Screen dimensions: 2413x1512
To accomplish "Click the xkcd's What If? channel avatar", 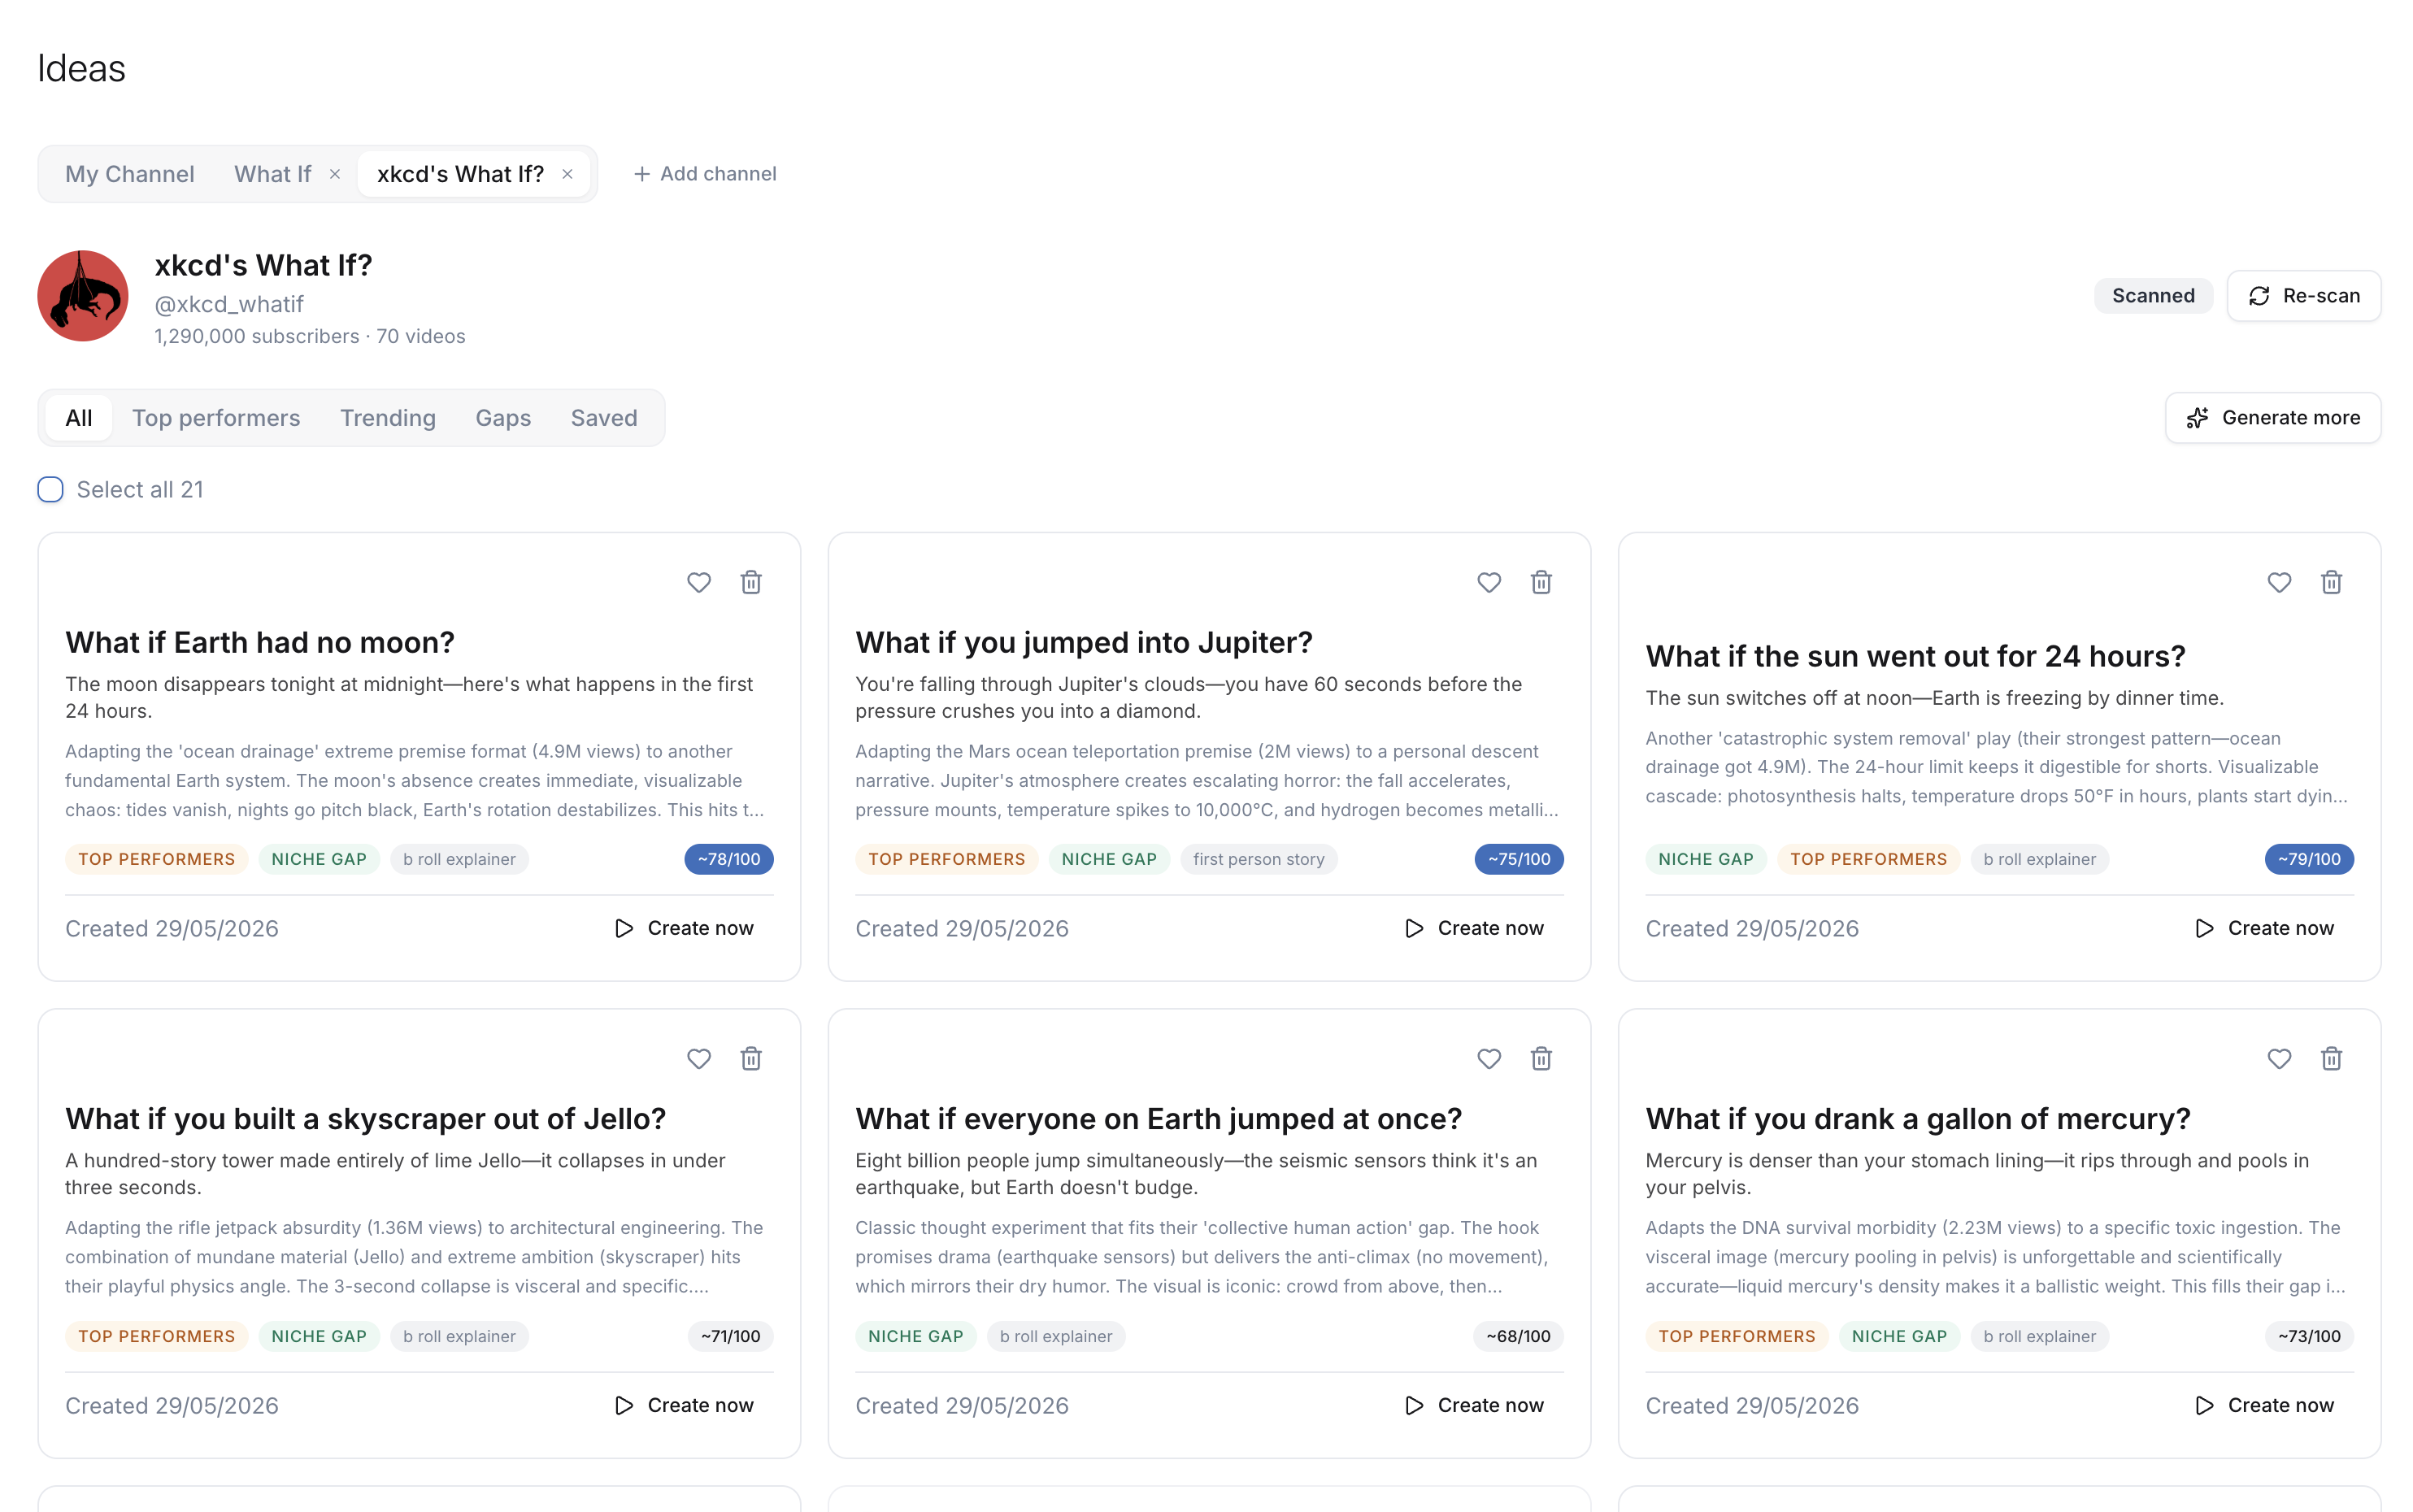I will 83,296.
